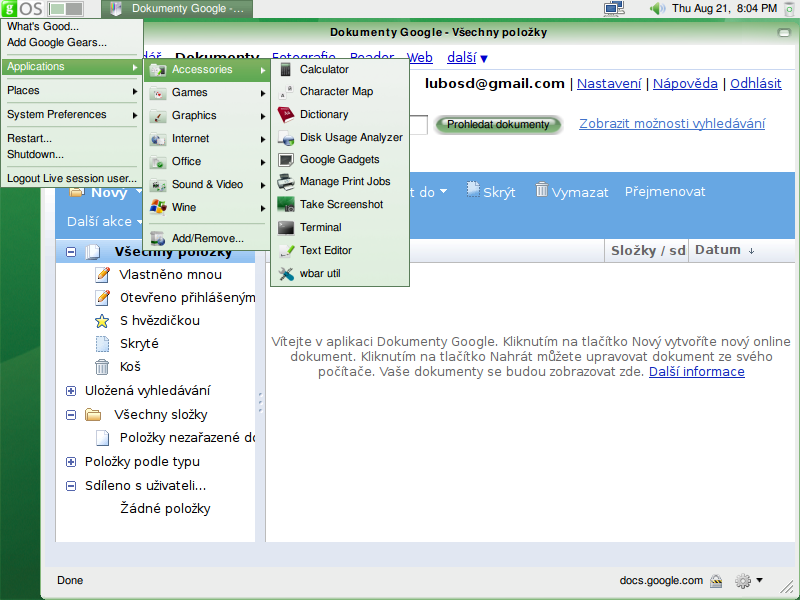Image resolution: width=800 pixels, height=600 pixels.
Task: Open What's Good entry
Action: pos(71,27)
